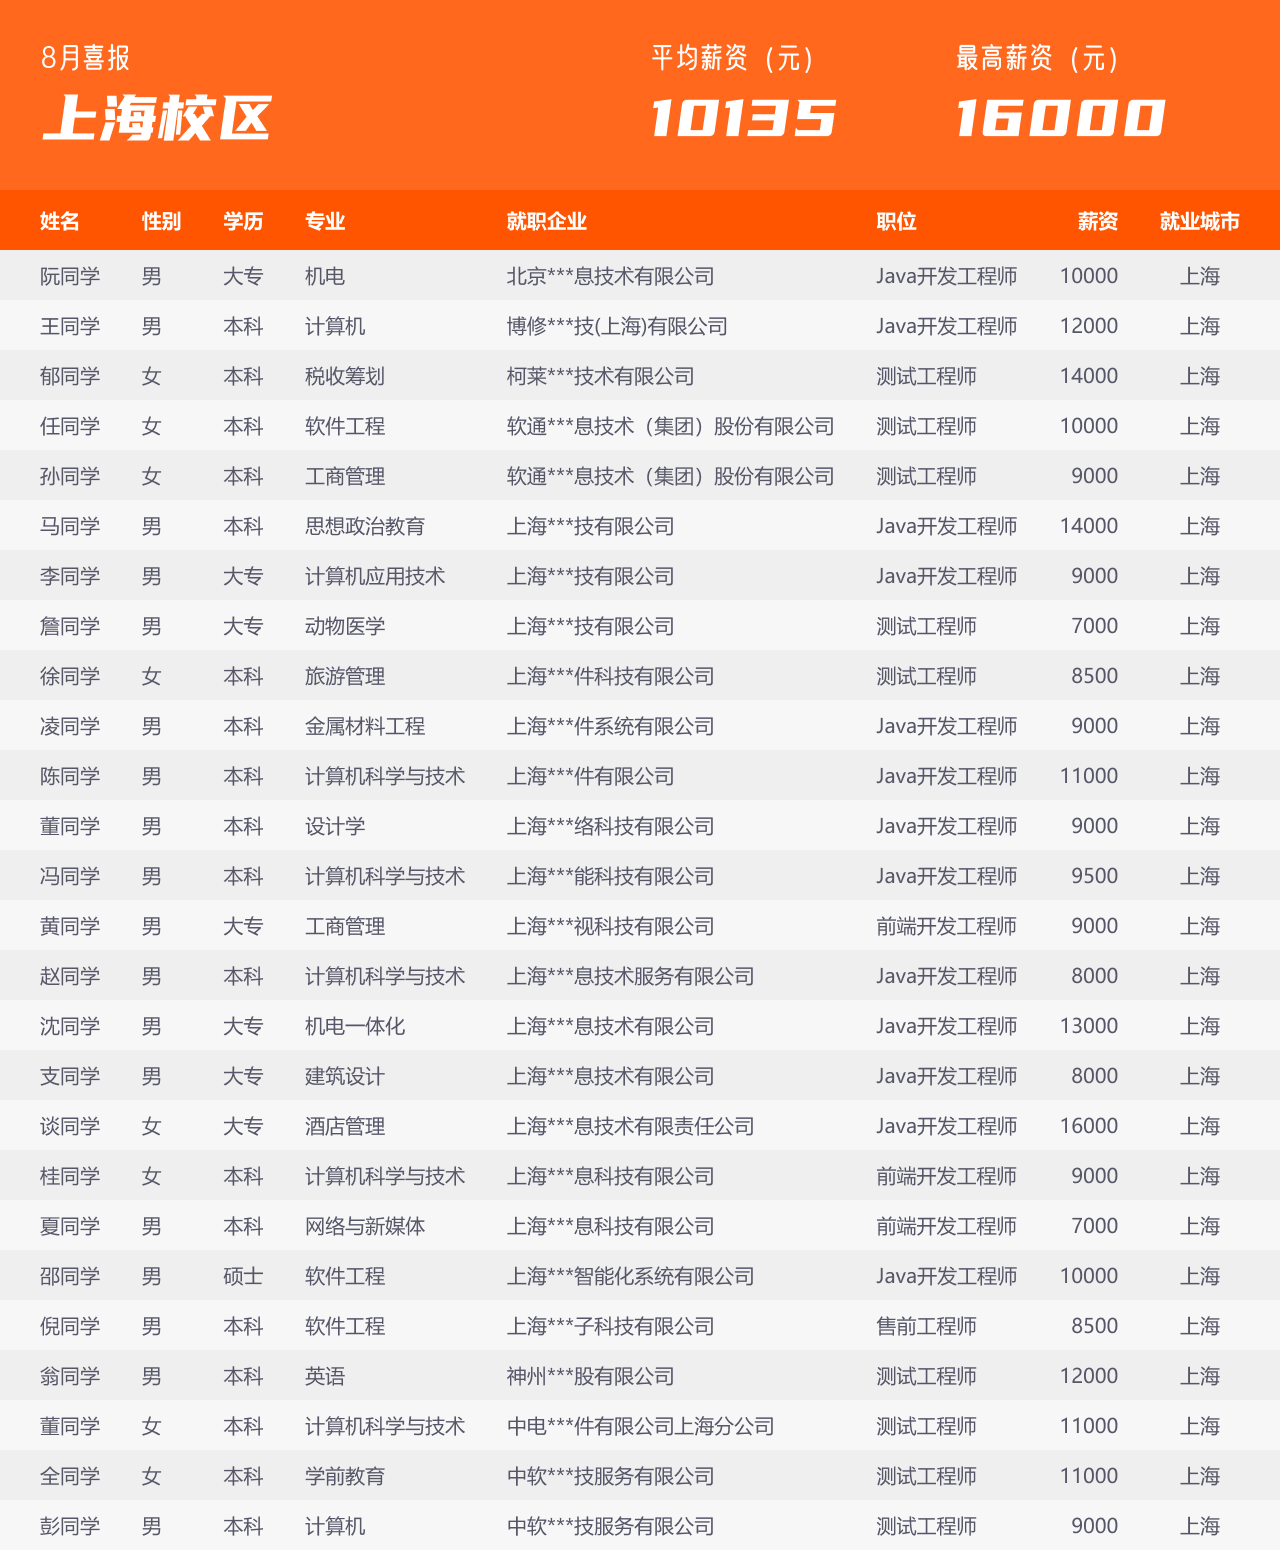This screenshot has height=1550, width=1280.
Task: Click the highest salary figure 16000
Action: 1060,118
